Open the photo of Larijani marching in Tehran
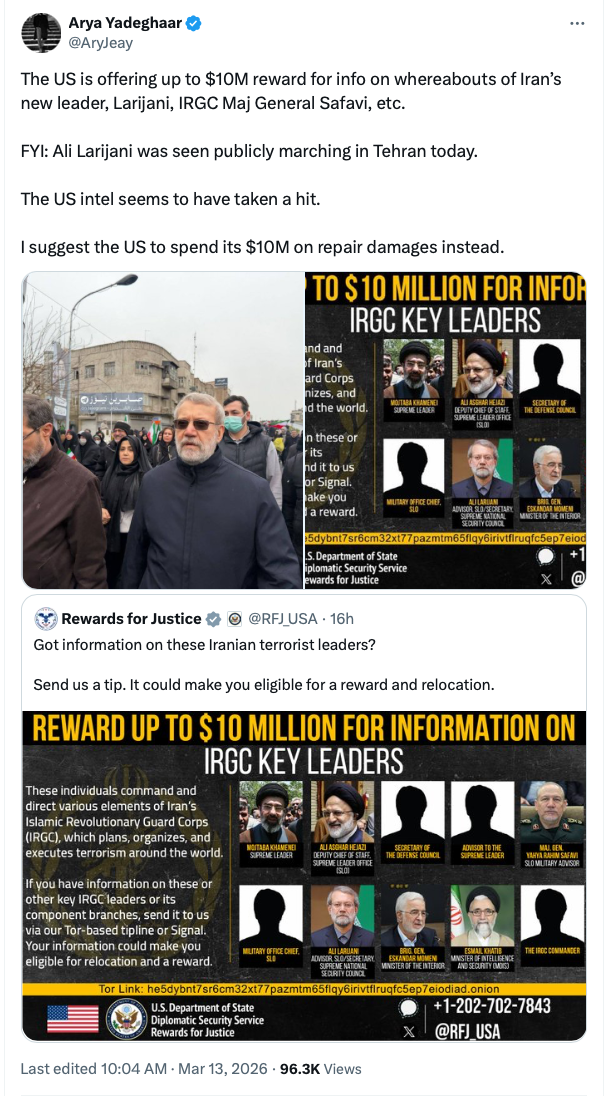604x1096 pixels. point(163,430)
